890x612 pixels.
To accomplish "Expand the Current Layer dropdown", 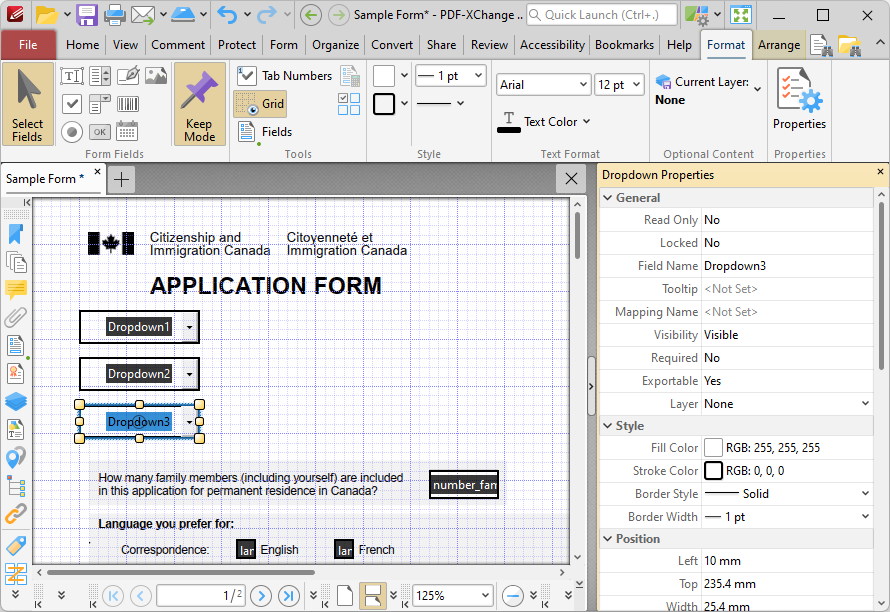I will click(758, 89).
